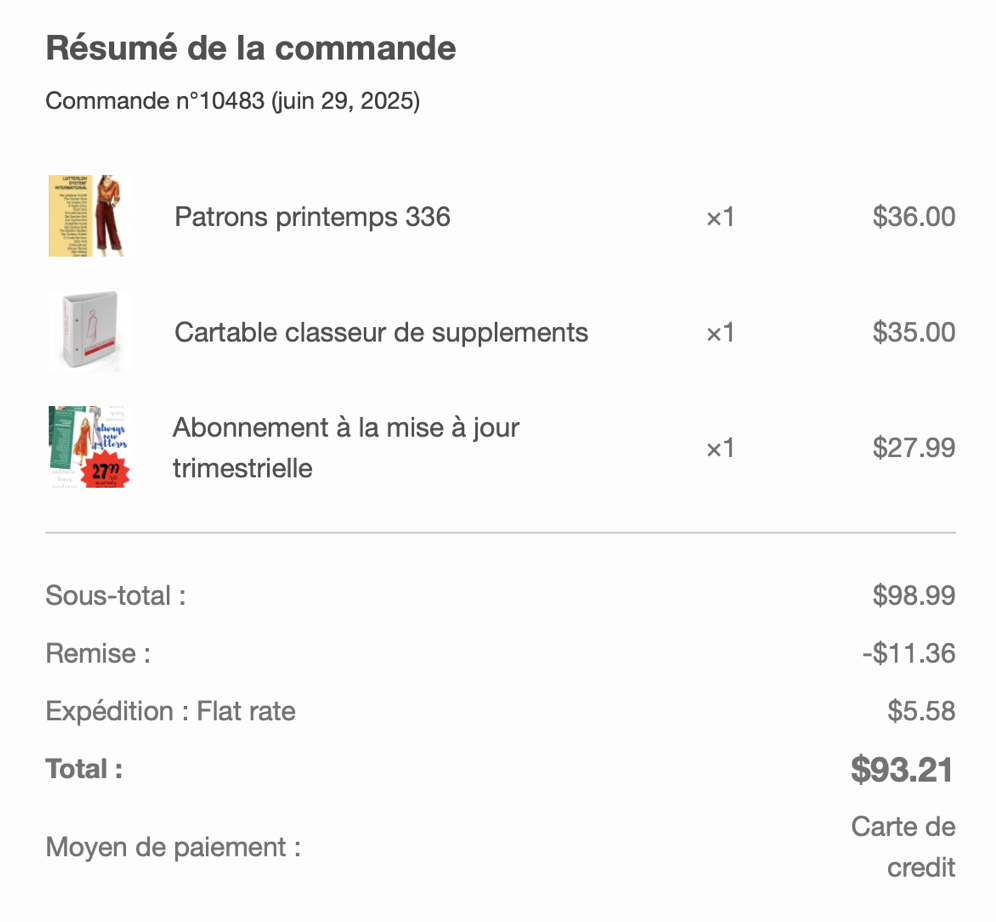Click the Remise discount value -$11.36

coord(909,653)
